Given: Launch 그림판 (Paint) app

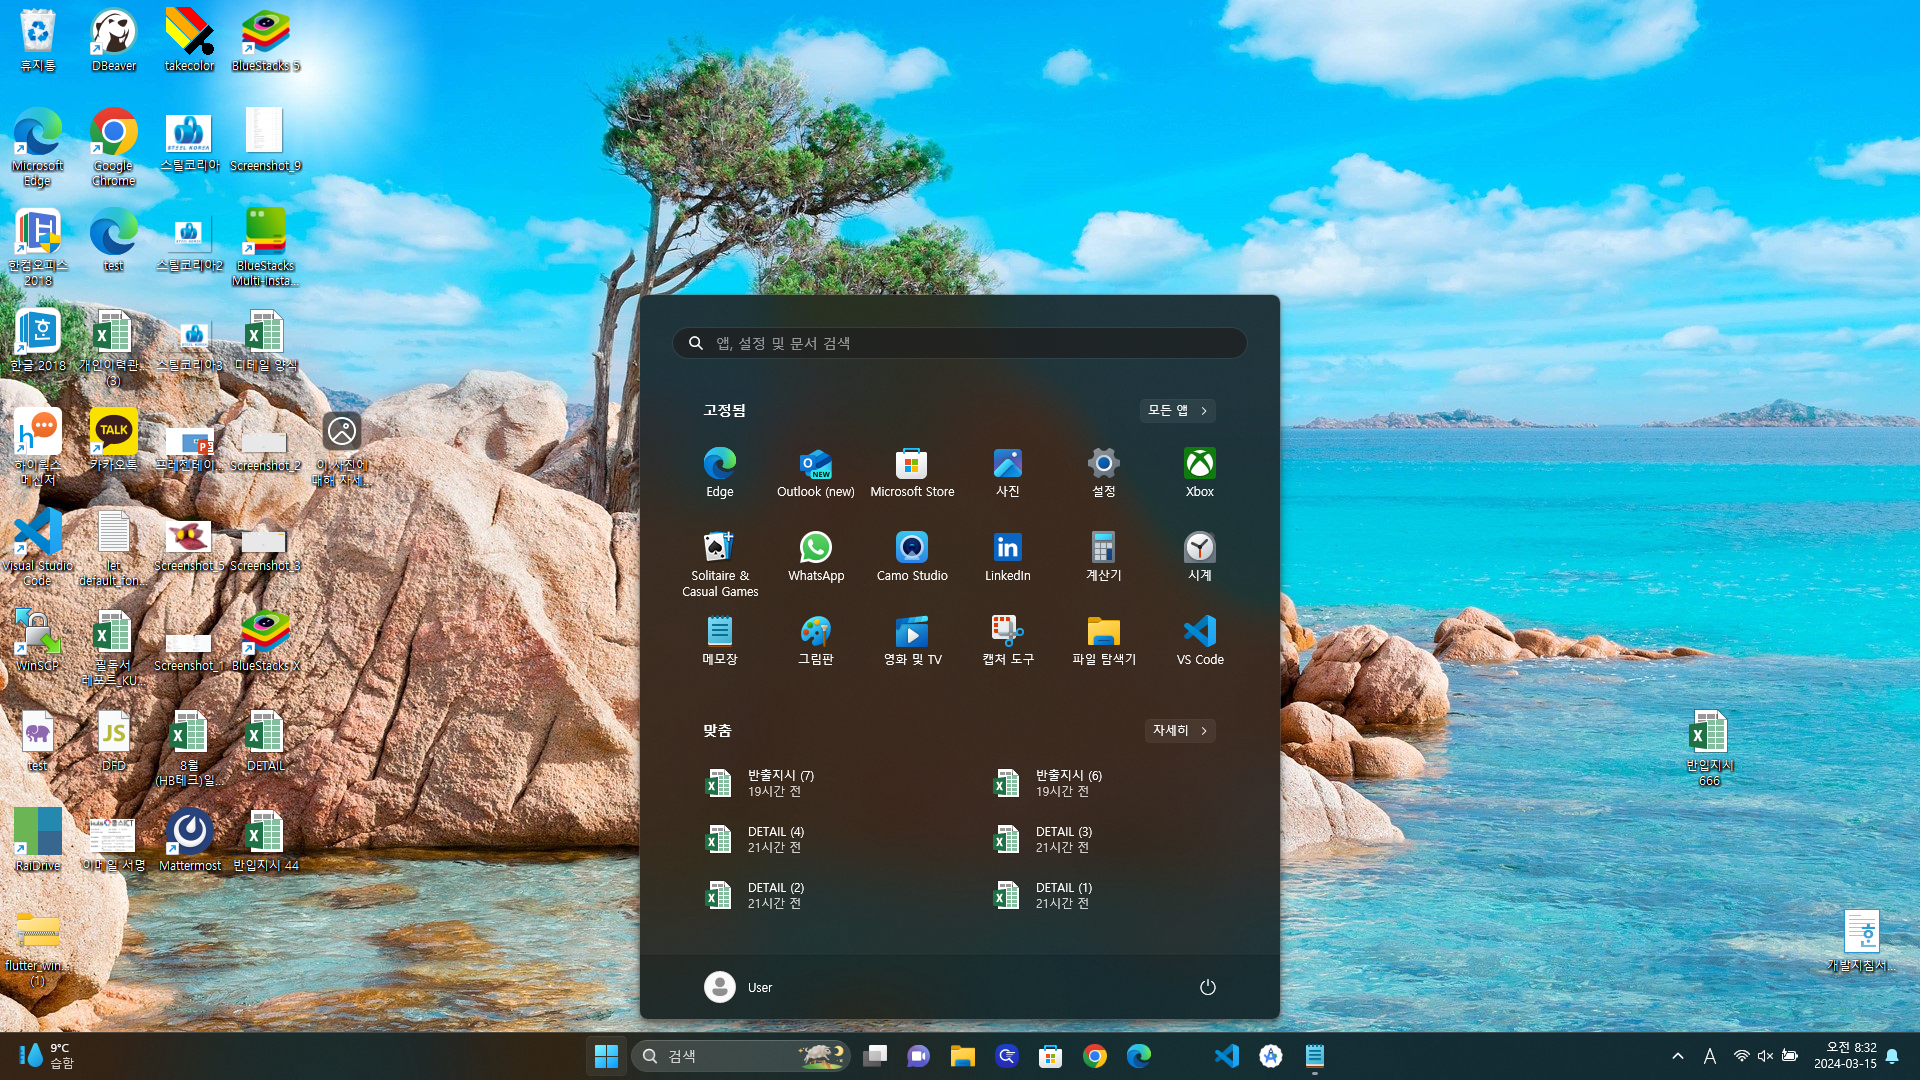Looking at the screenshot, I should pyautogui.click(x=816, y=640).
